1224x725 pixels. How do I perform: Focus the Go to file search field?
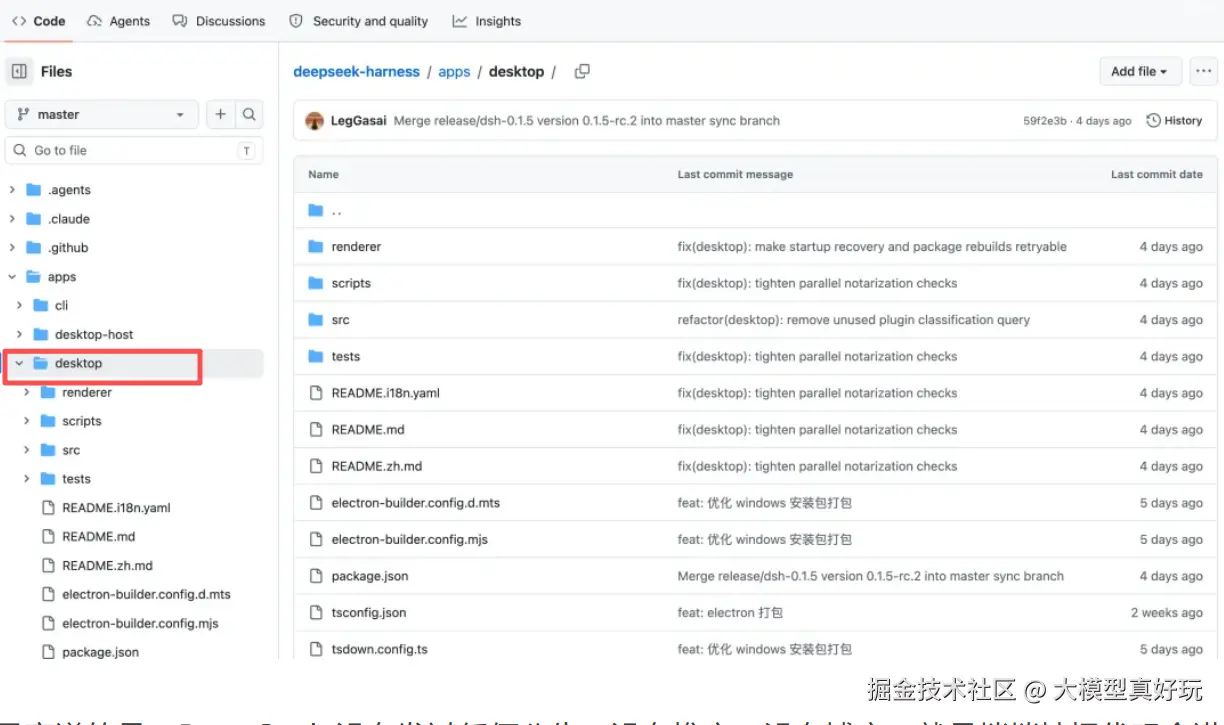[134, 151]
